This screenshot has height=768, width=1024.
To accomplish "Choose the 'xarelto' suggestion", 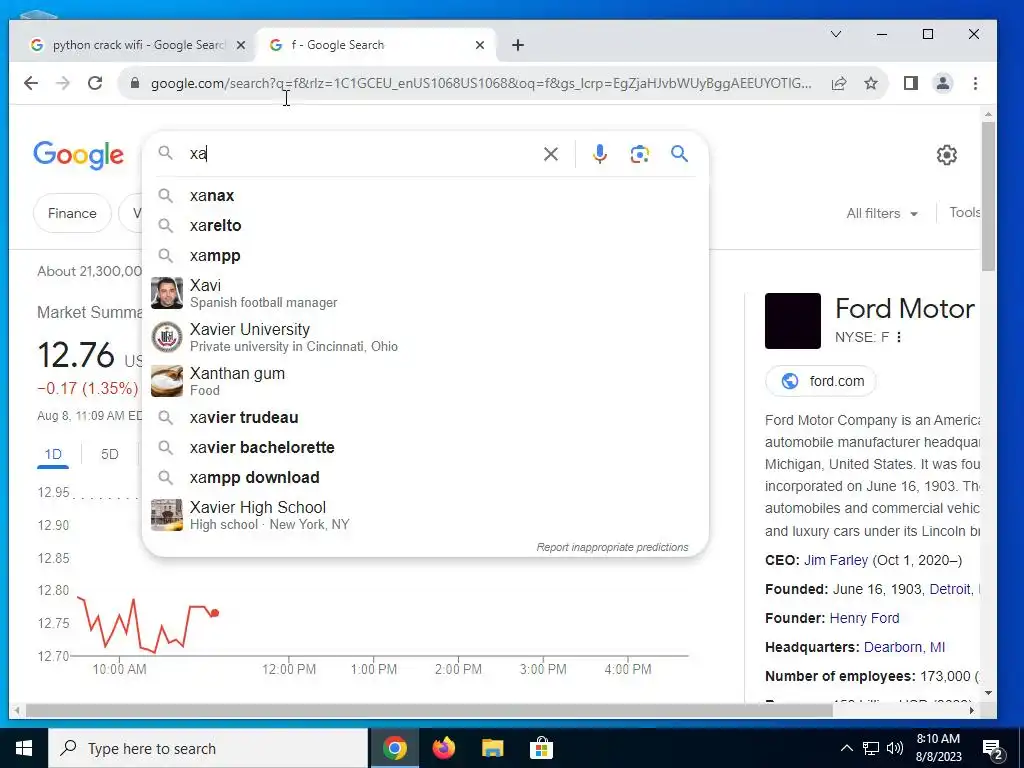I will [x=425, y=225].
